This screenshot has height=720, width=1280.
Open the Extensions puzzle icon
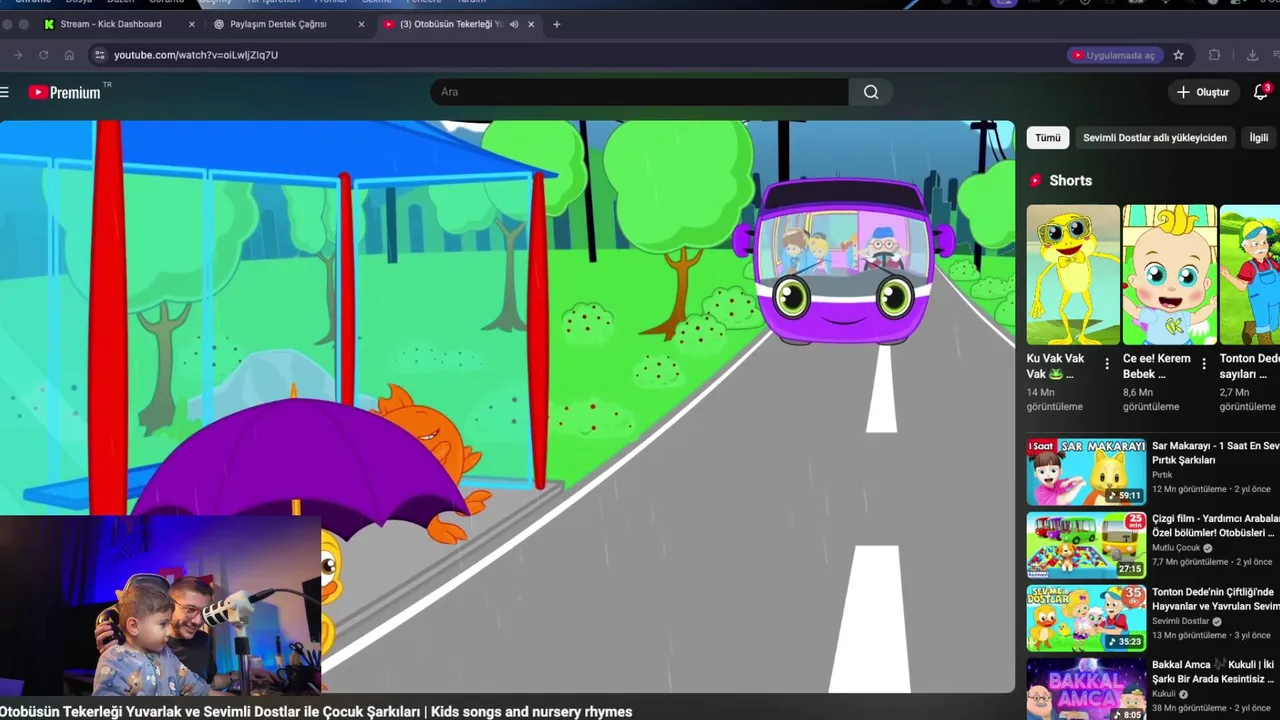point(1214,55)
